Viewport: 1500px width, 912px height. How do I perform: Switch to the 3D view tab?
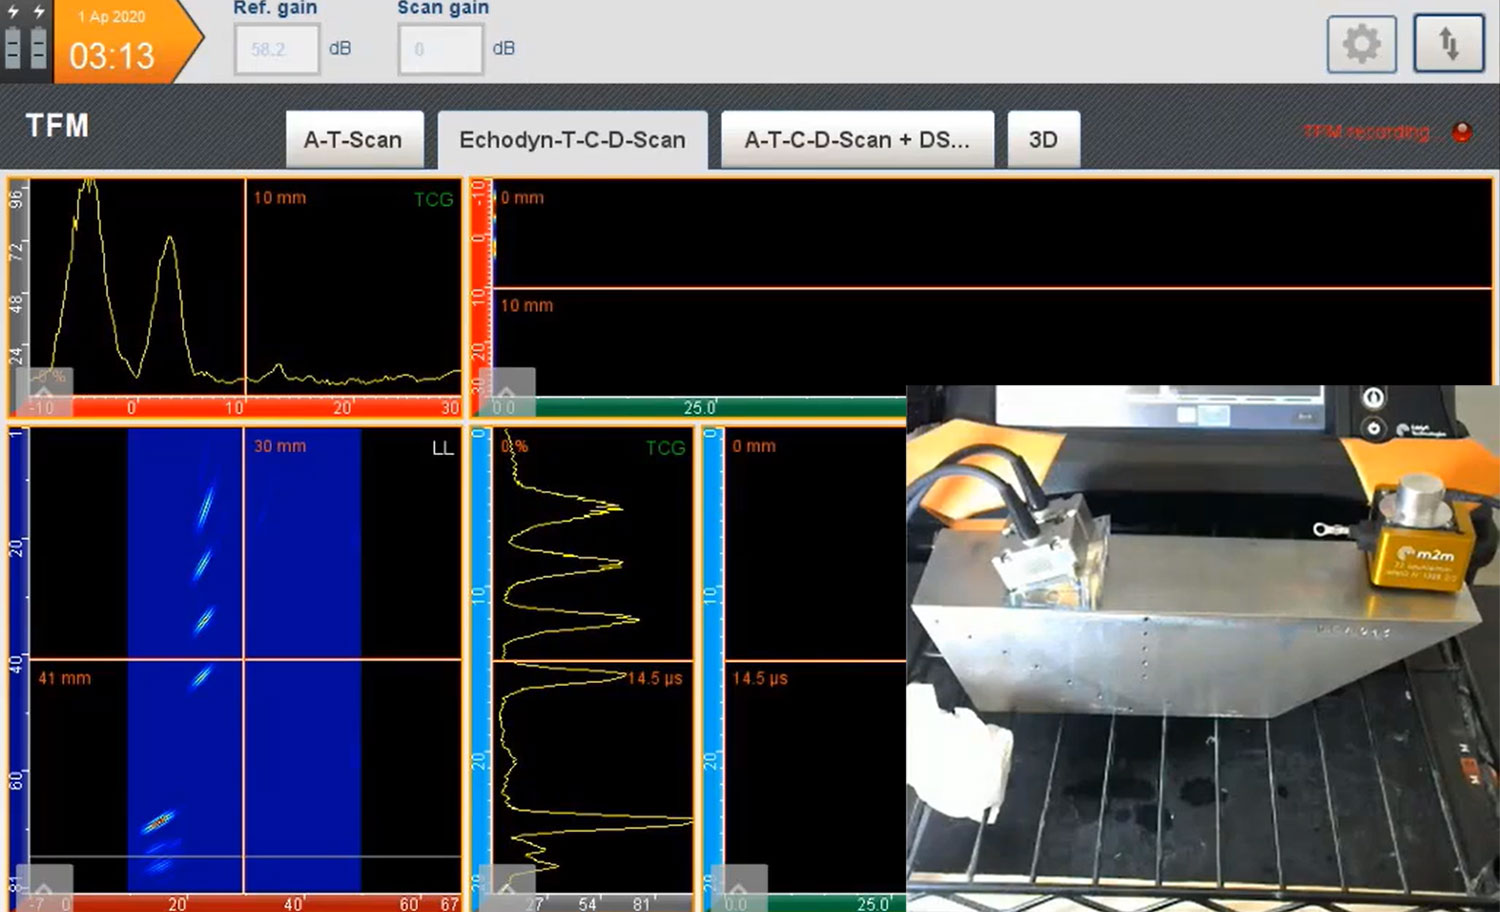tap(1043, 140)
